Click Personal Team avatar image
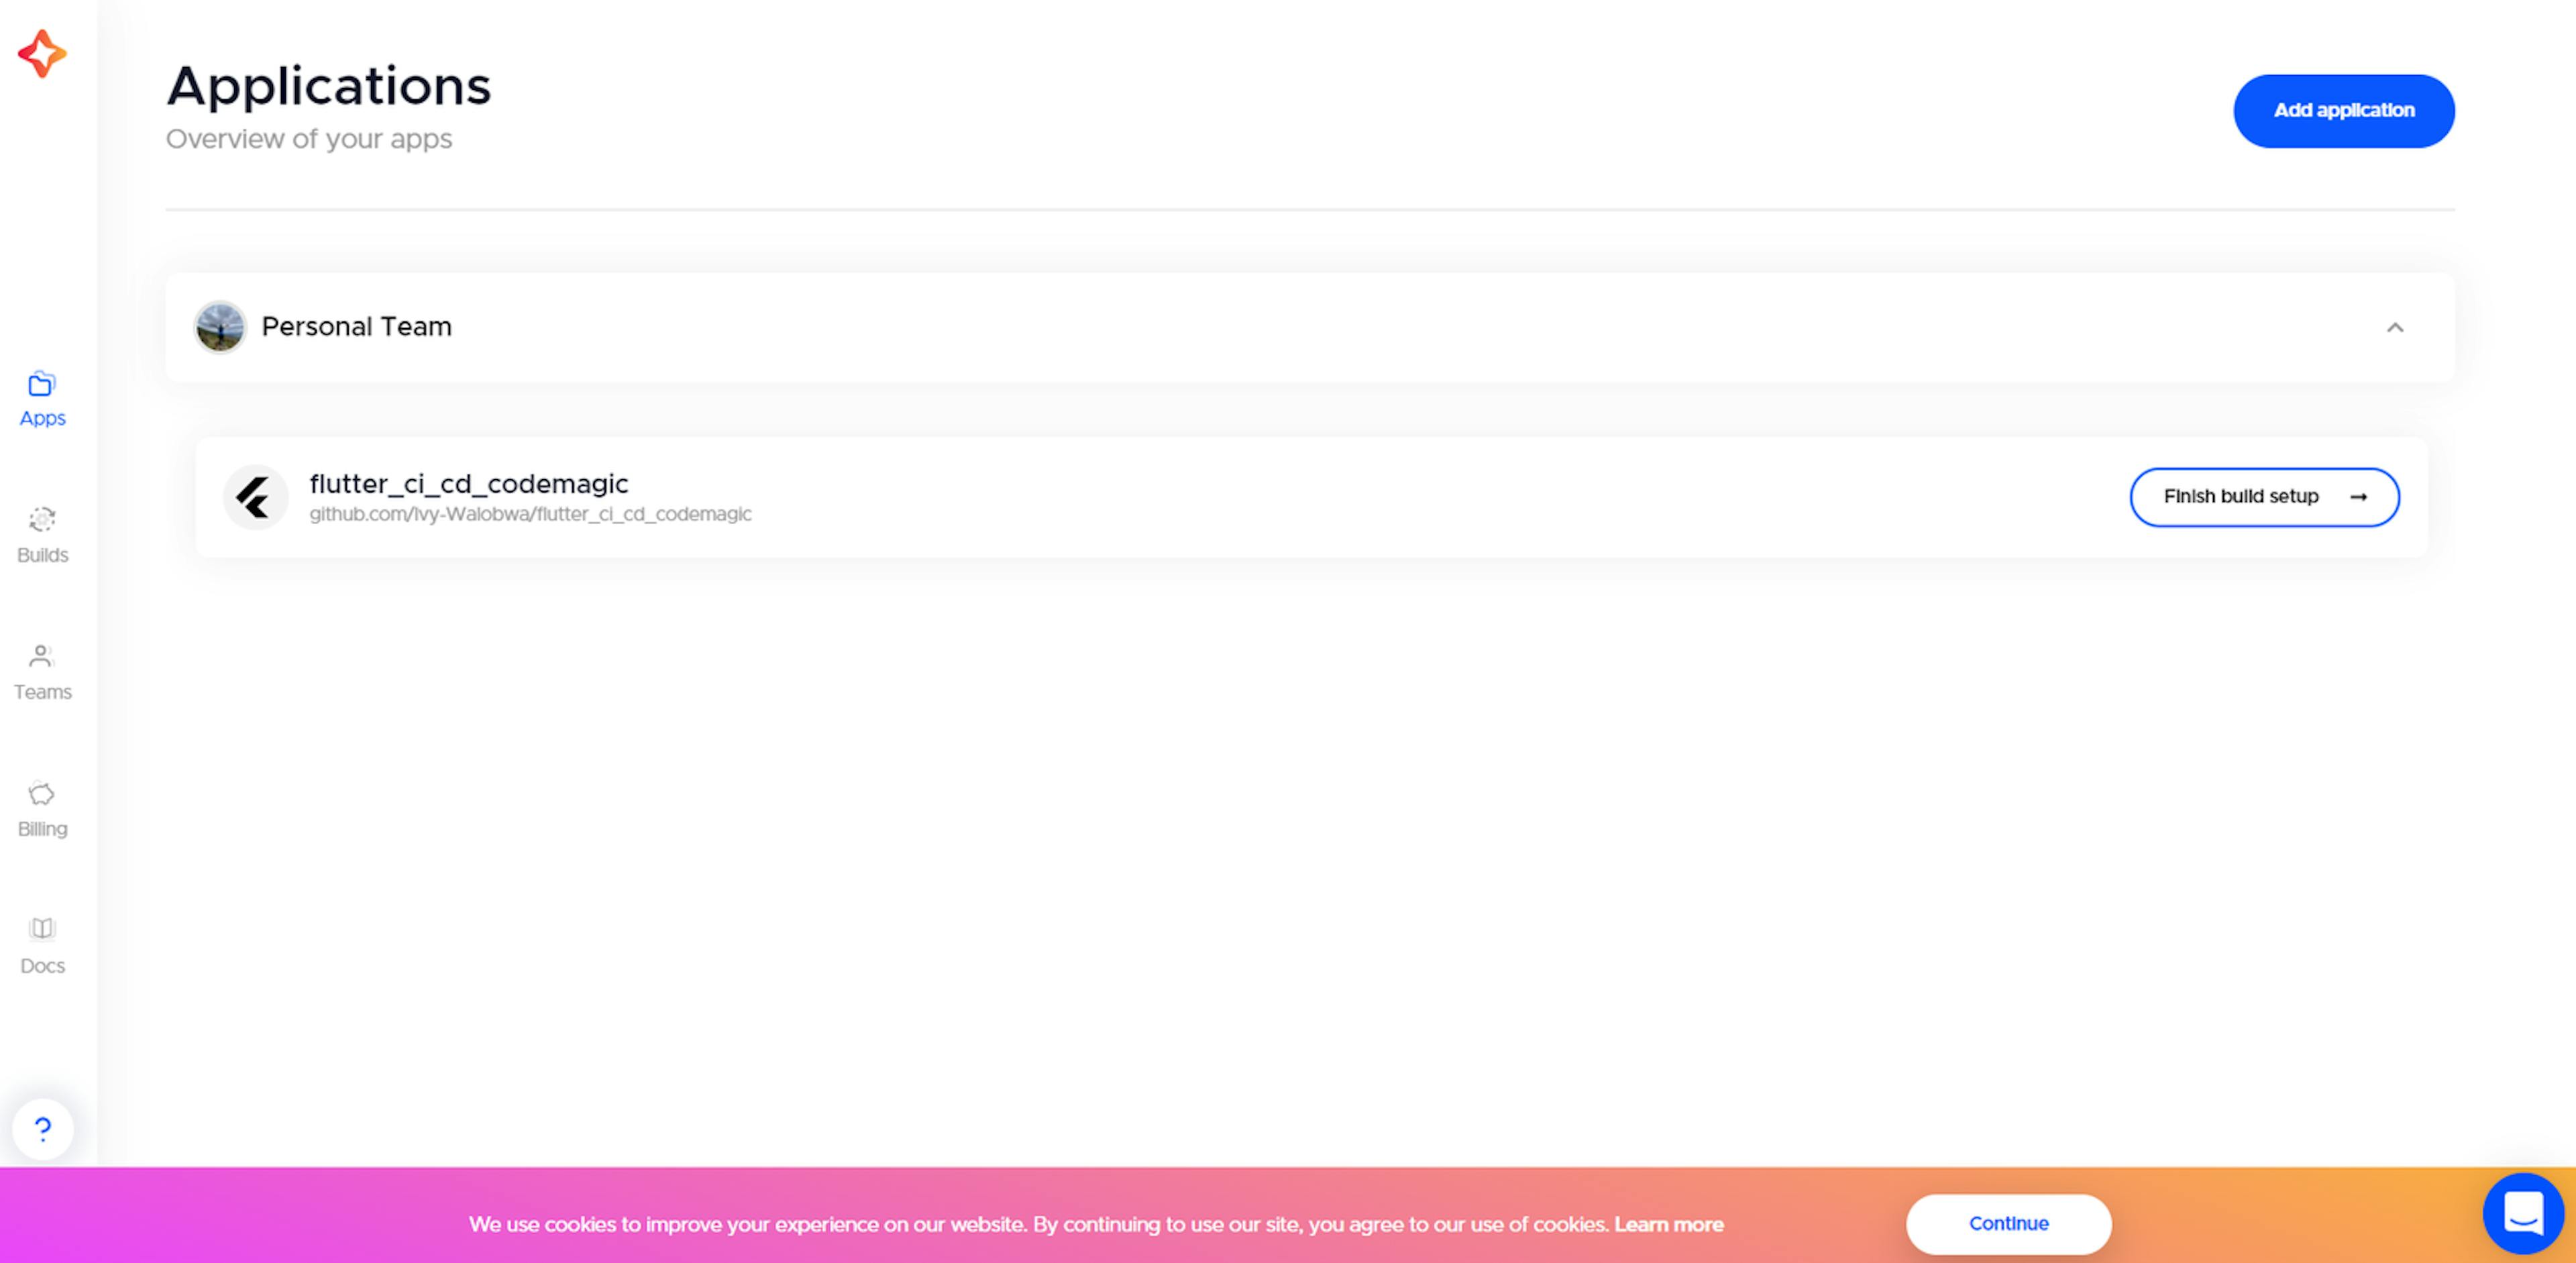Screen dimensions: 2576x1263 click(x=219, y=325)
